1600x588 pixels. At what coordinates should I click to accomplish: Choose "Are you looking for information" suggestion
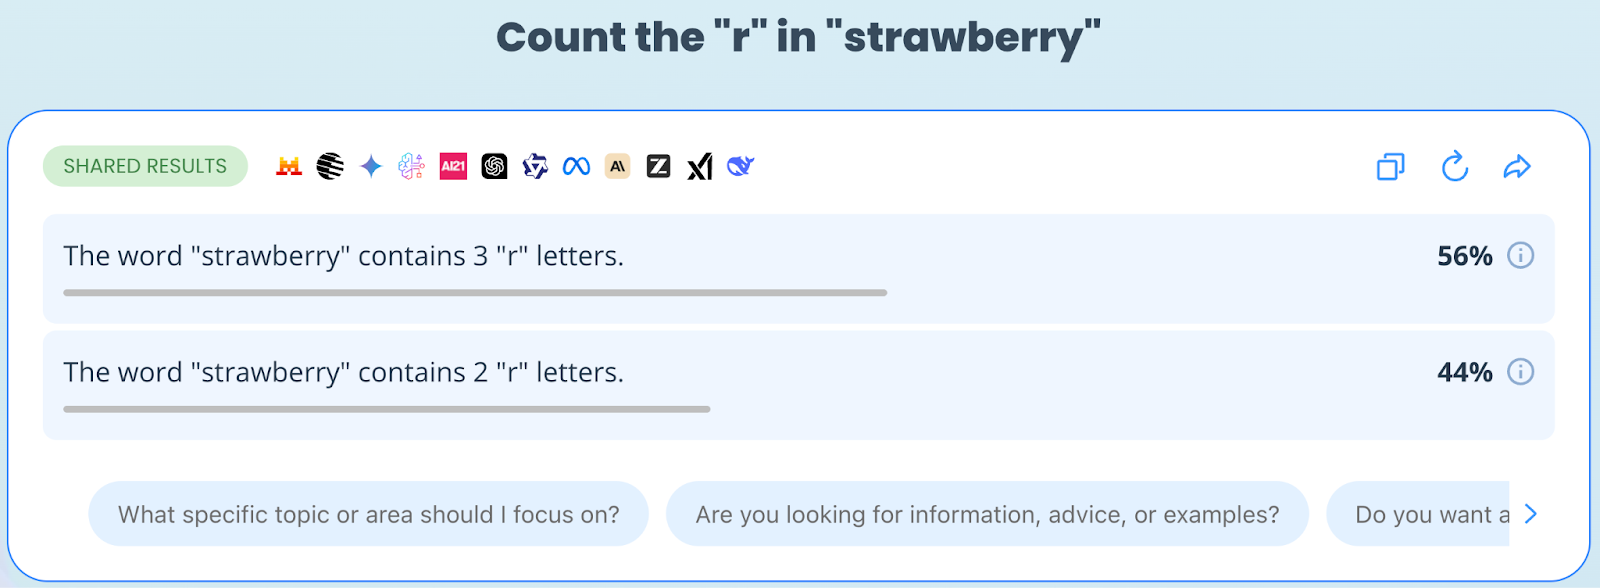[987, 514]
